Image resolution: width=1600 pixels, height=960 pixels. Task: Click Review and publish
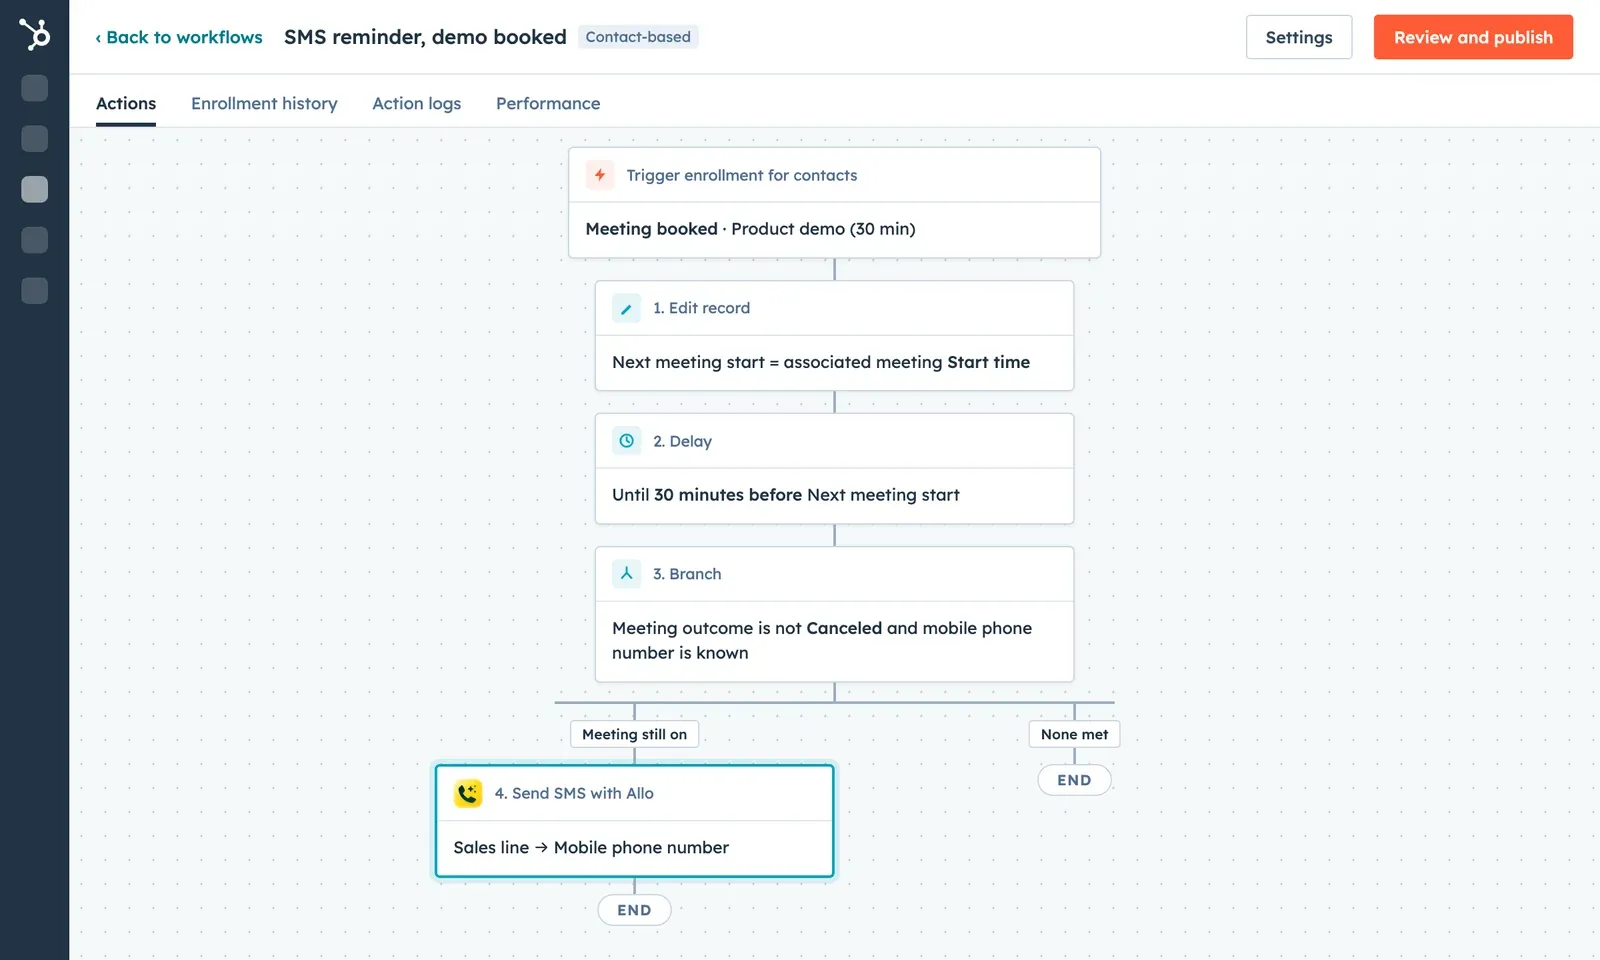pyautogui.click(x=1473, y=37)
